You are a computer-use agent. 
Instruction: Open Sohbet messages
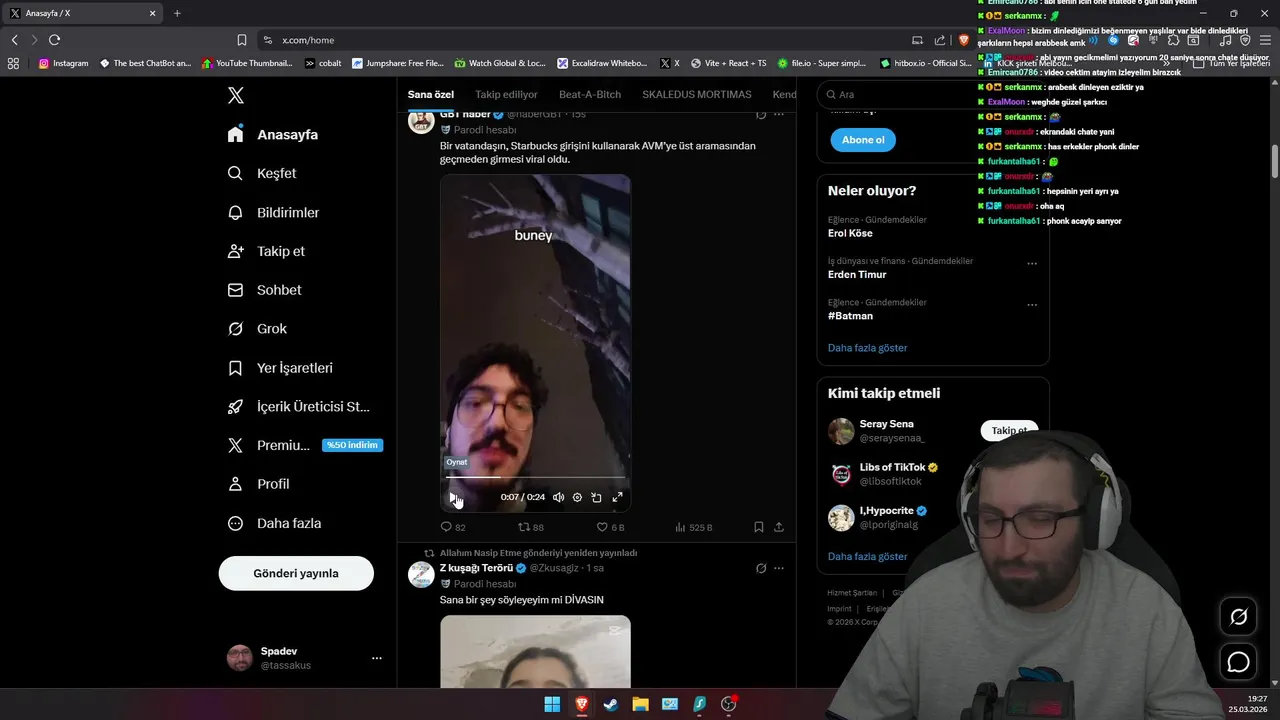pyautogui.click(x=264, y=290)
